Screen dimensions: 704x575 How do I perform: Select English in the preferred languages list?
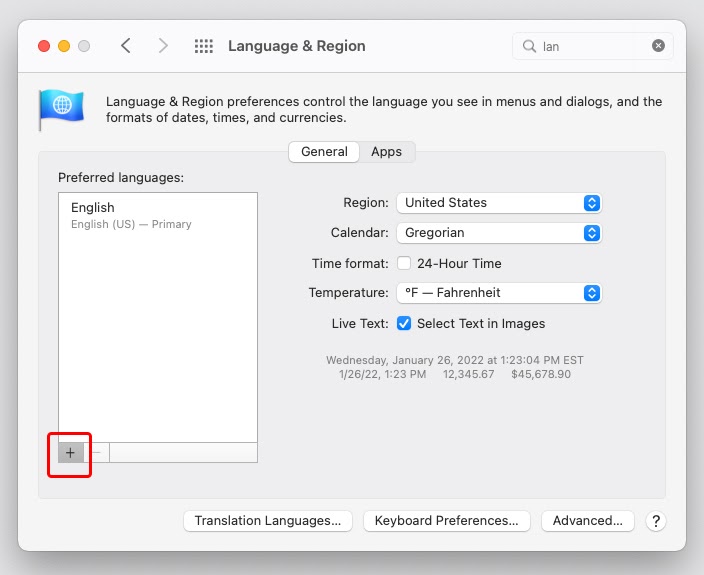point(158,215)
